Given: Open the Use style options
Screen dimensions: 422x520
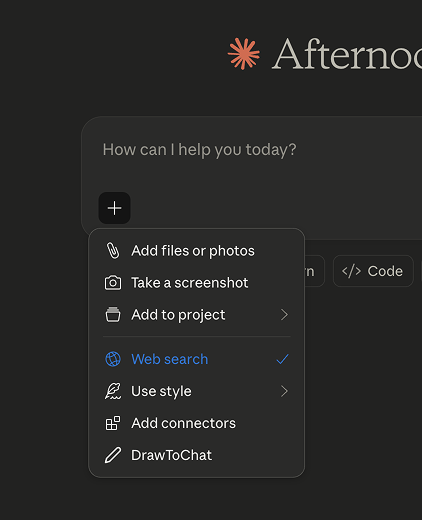Looking at the screenshot, I should pos(197,391).
